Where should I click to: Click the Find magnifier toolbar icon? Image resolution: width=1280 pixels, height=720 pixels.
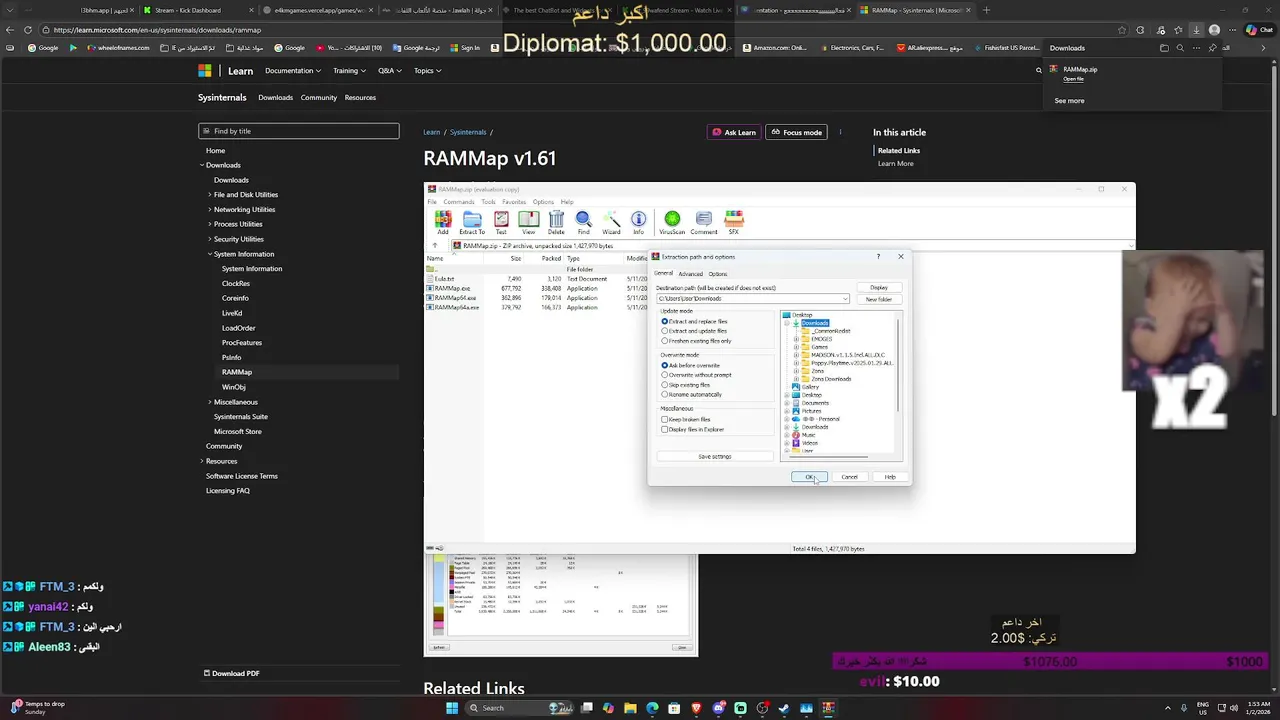(x=583, y=222)
